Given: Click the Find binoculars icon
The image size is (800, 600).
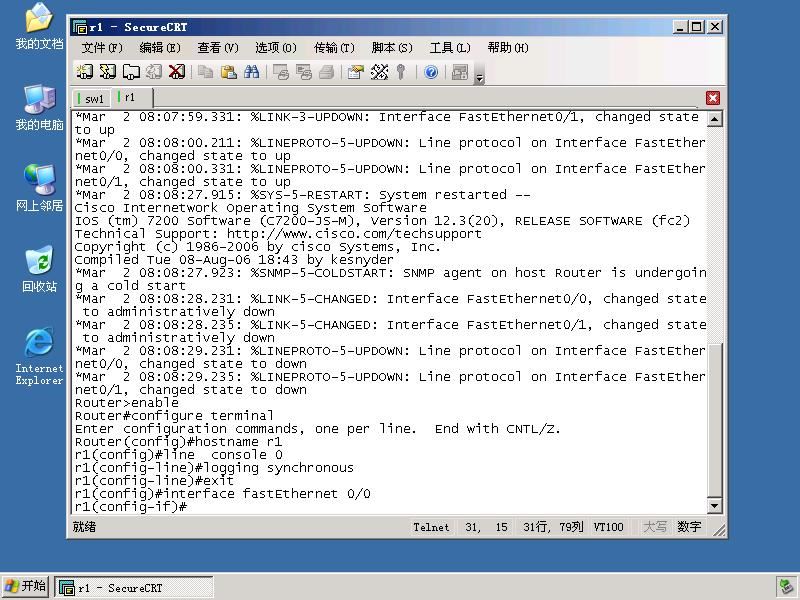Looking at the screenshot, I should [x=252, y=72].
